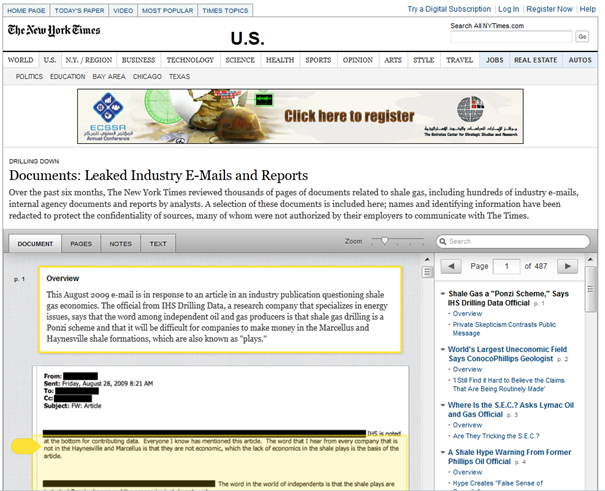Switch to the DOCUMENT tab
Image resolution: width=605 pixels, height=491 pixels.
pos(35,244)
